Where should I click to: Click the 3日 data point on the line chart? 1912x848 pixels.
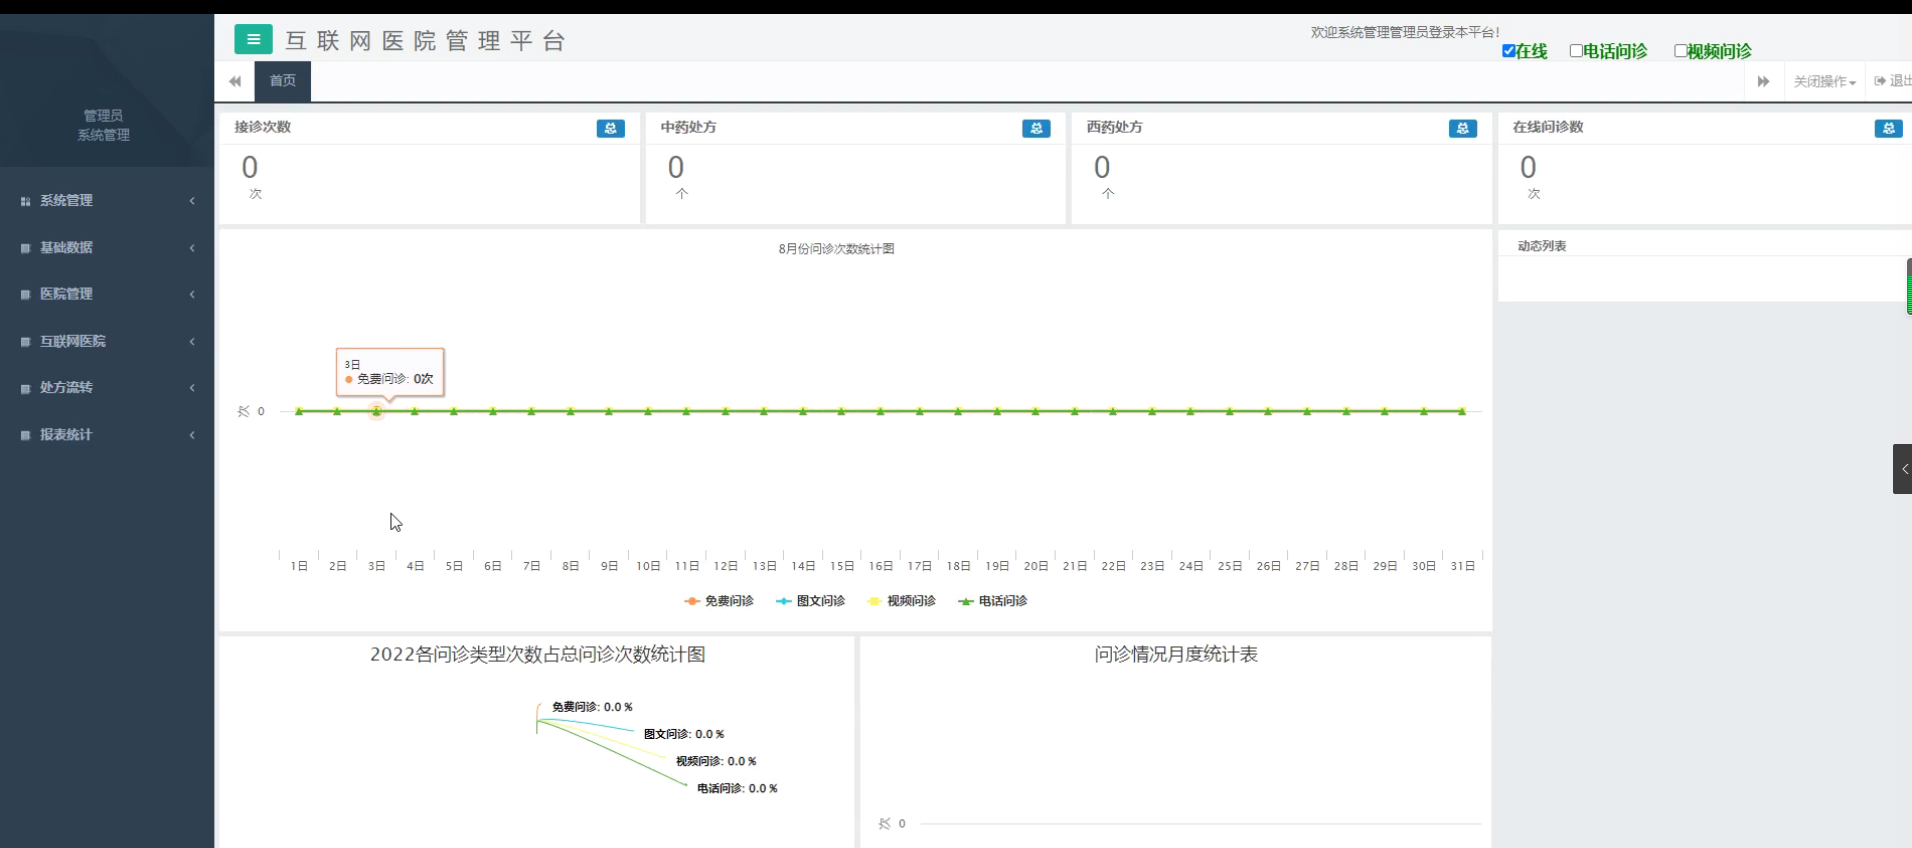coord(376,411)
